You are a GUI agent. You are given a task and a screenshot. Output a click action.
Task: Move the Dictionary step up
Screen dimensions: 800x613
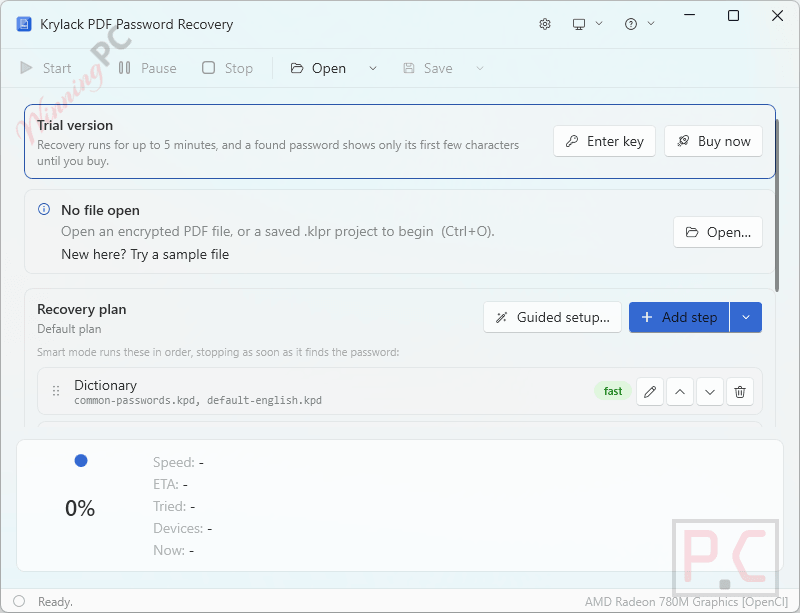680,392
